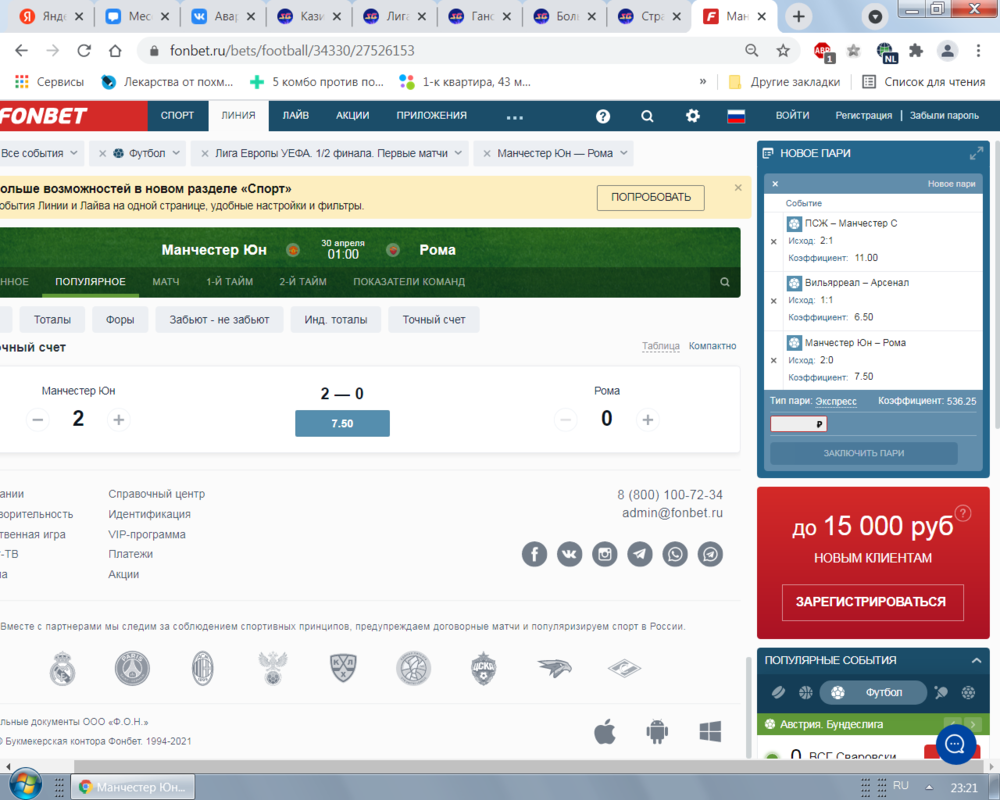
Task: Expand the bet slip panel fullscreen icon
Action: [976, 153]
